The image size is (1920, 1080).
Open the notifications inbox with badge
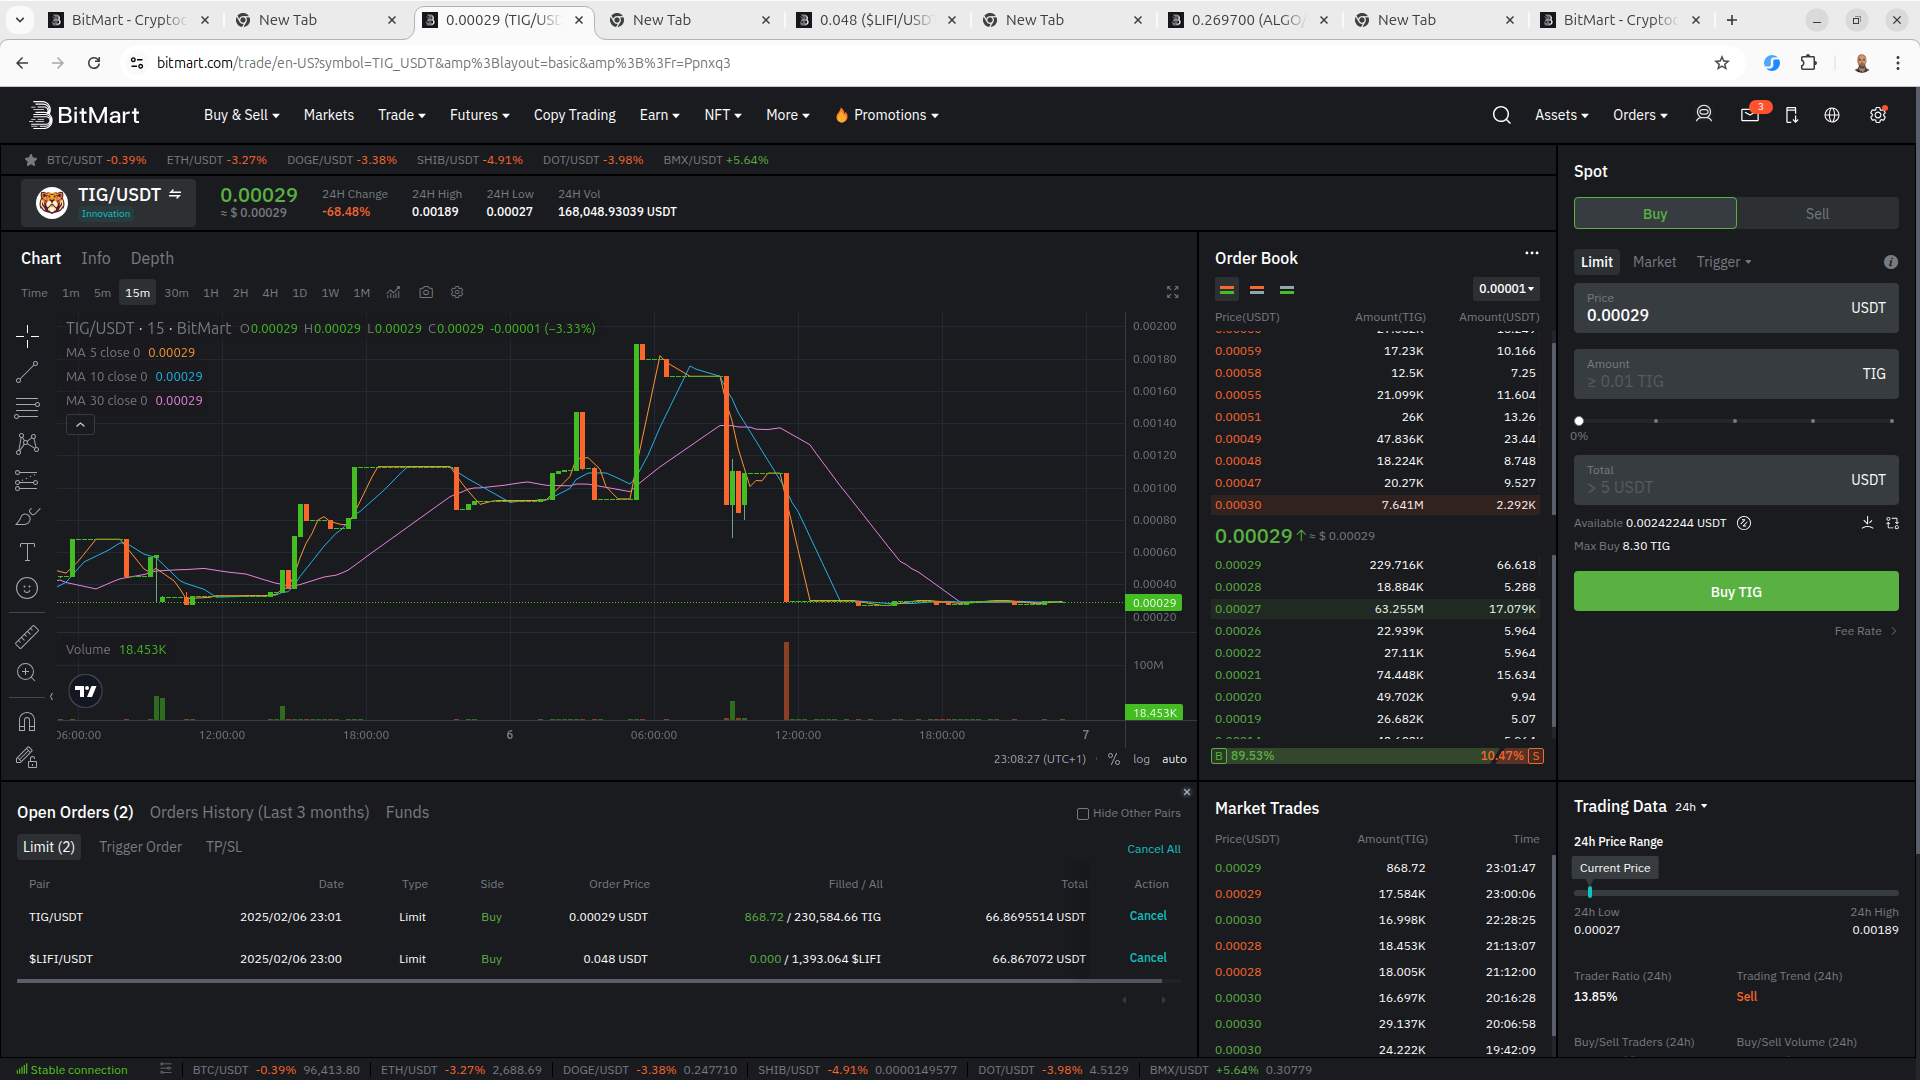(1751, 114)
